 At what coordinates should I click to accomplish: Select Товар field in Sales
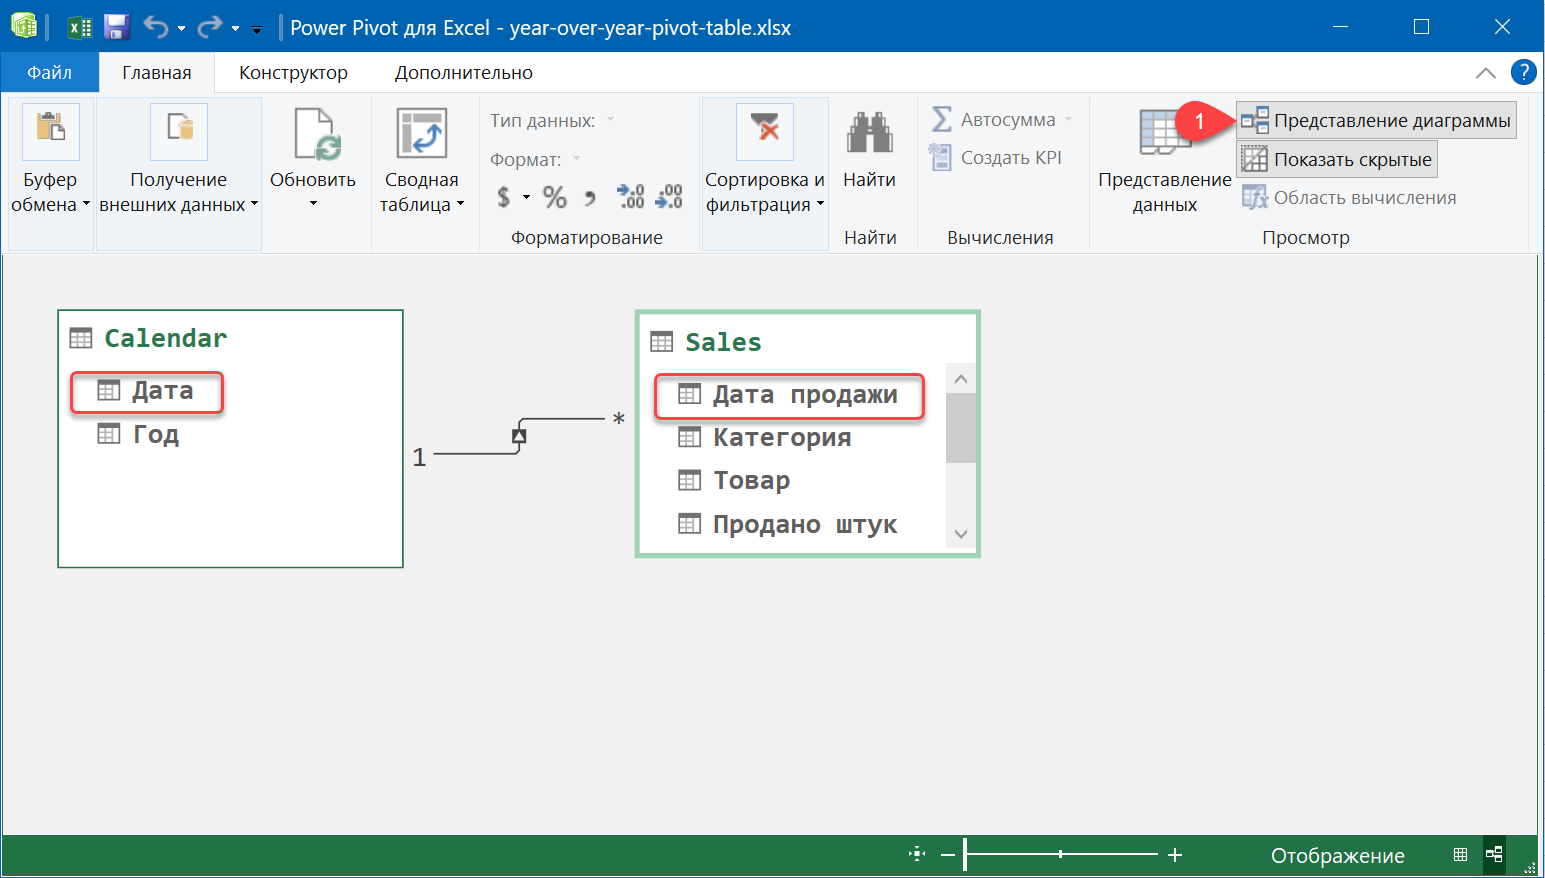point(735,480)
